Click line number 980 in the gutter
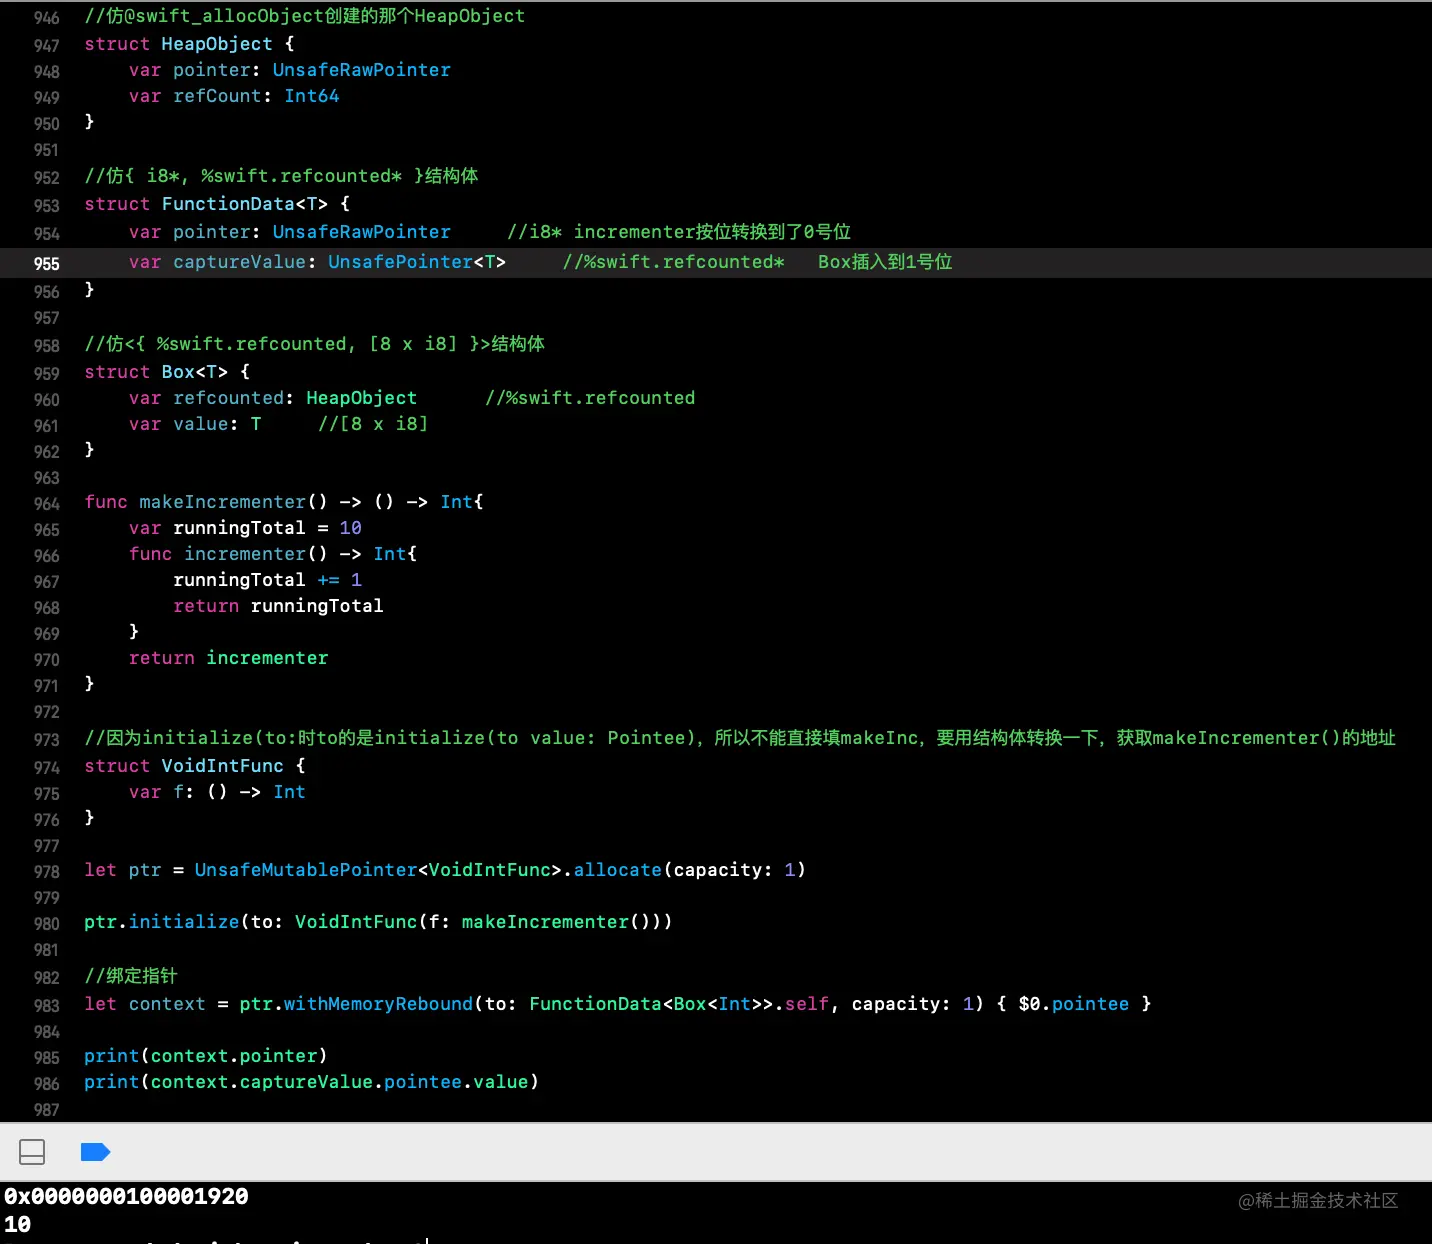Viewport: 1432px width, 1244px height. [46, 924]
